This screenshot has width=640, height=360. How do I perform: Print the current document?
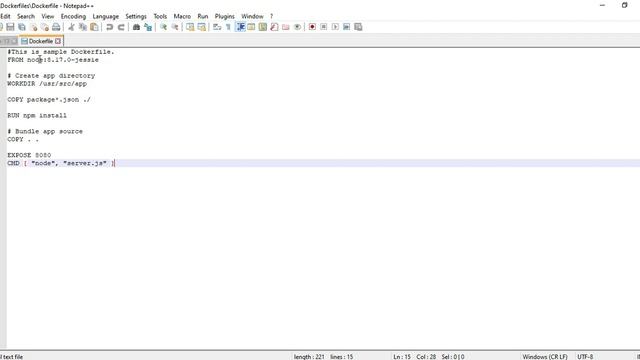point(56,27)
